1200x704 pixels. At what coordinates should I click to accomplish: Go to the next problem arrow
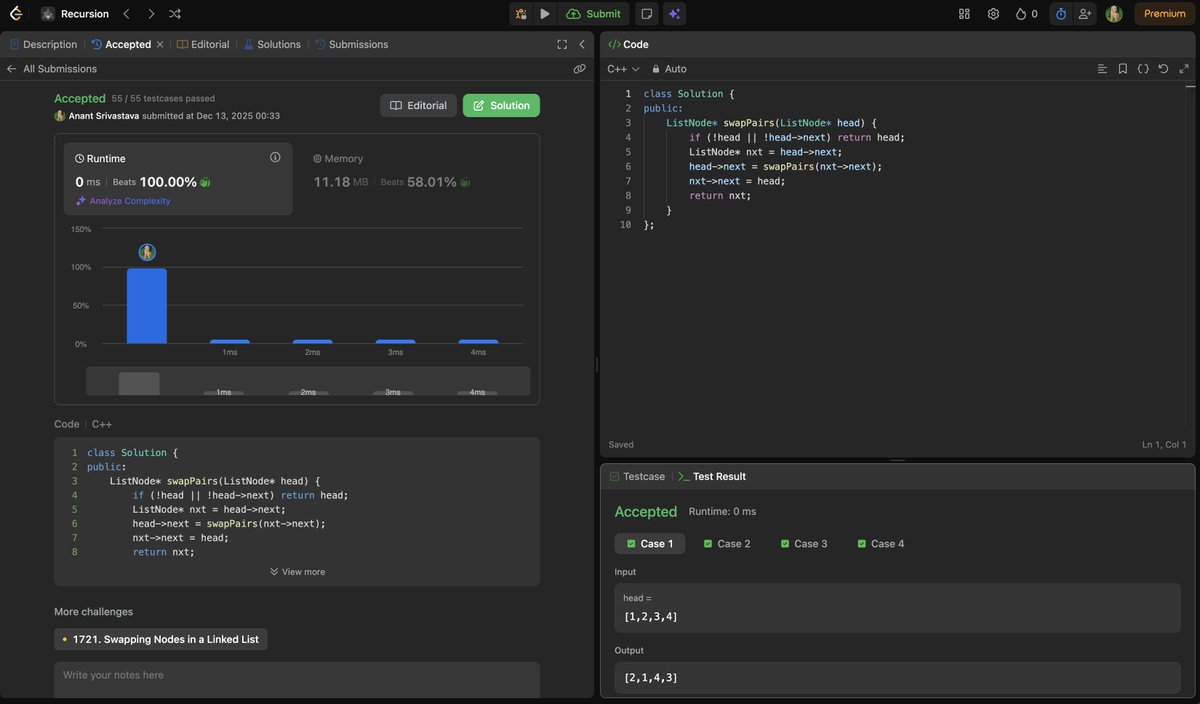point(150,14)
